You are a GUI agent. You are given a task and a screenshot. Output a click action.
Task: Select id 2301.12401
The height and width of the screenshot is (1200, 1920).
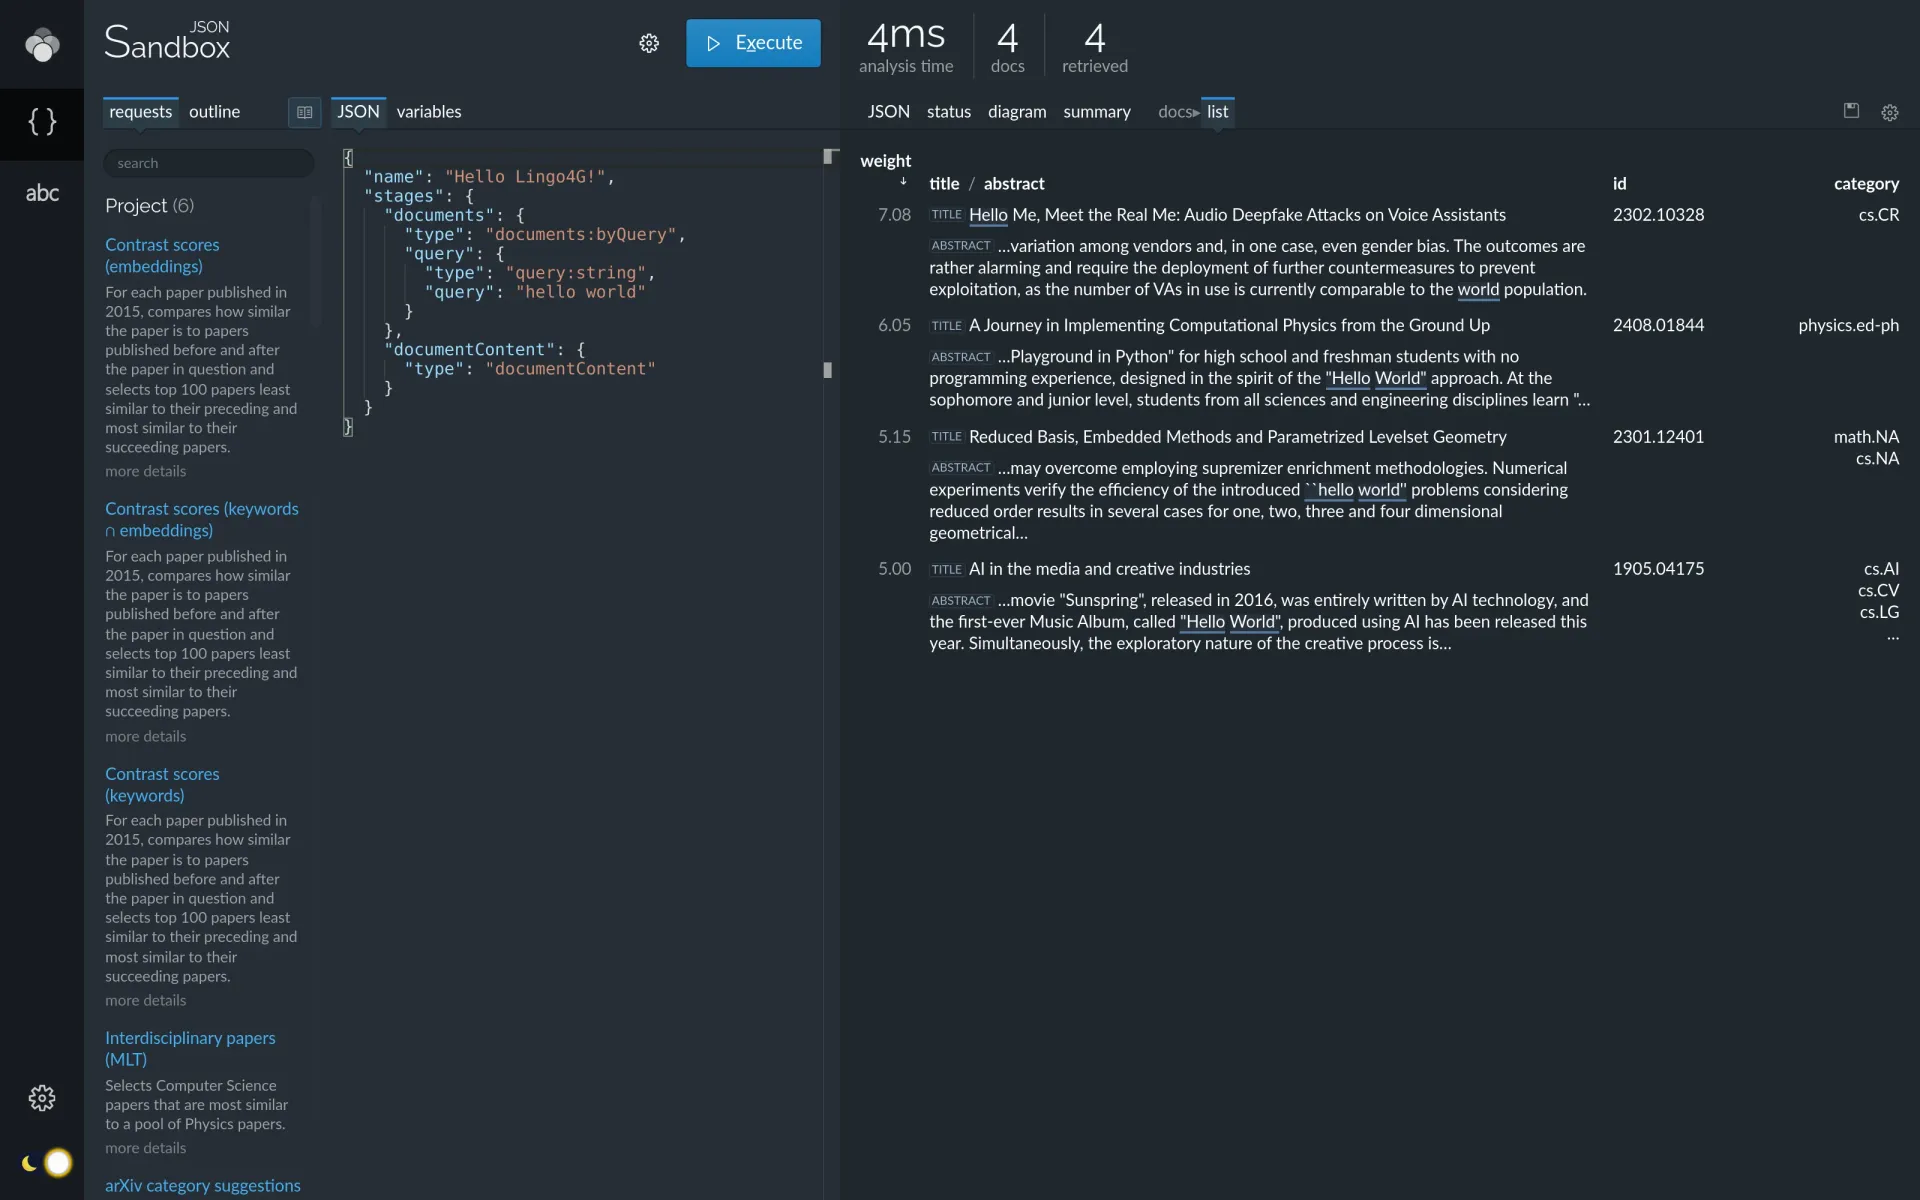tap(1658, 436)
